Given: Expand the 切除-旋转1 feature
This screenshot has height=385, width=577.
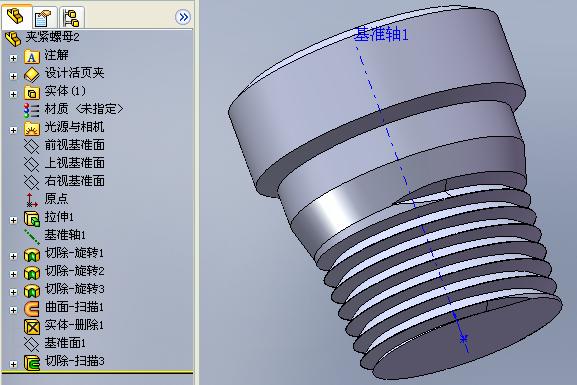Looking at the screenshot, I should 13,256.
